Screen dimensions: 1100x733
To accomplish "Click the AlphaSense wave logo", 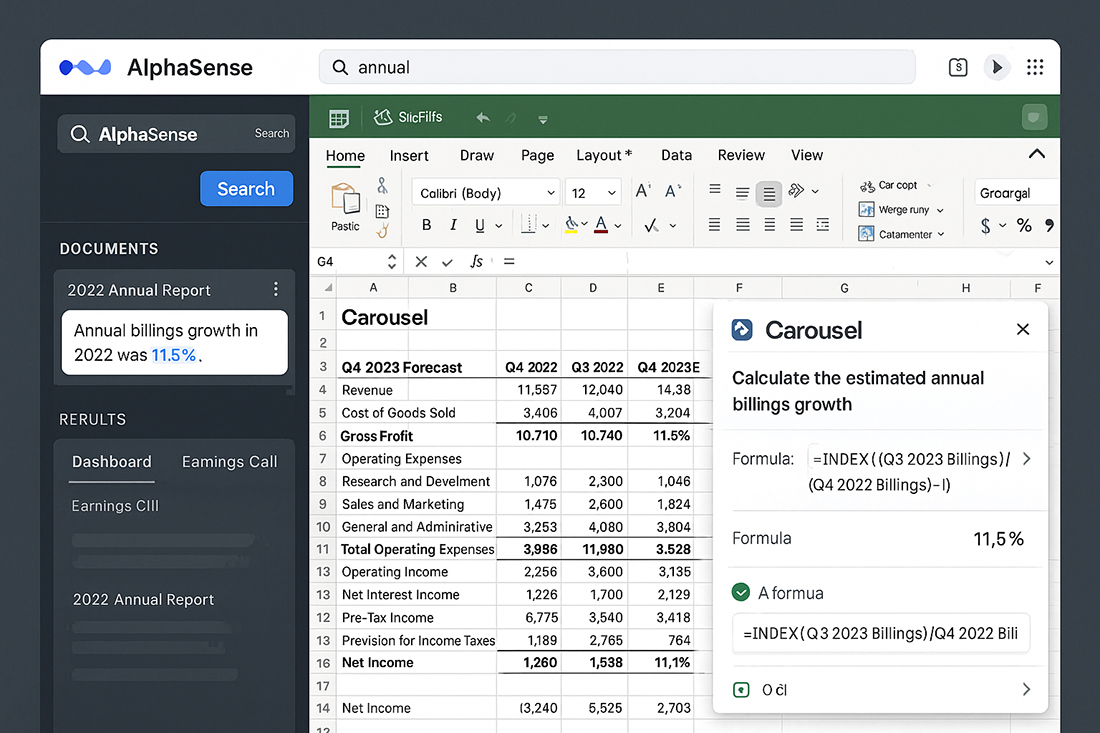I will [85, 67].
